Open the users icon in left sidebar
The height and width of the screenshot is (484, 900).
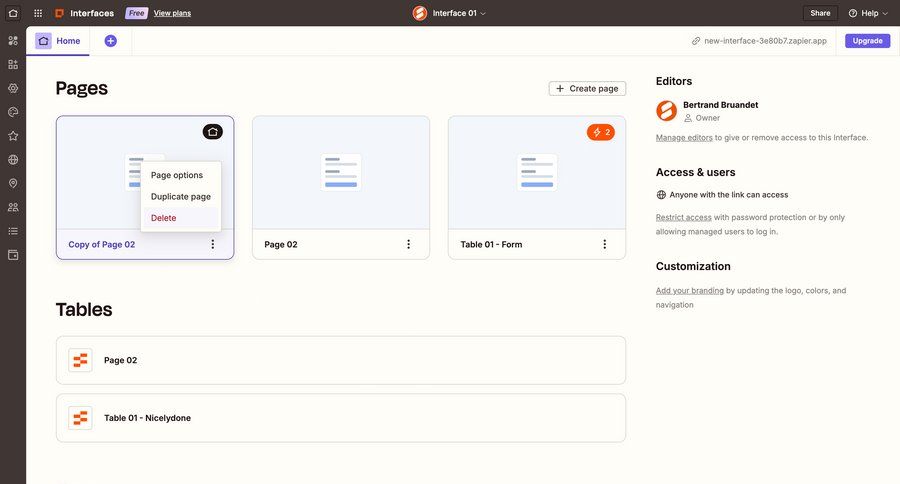click(13, 207)
